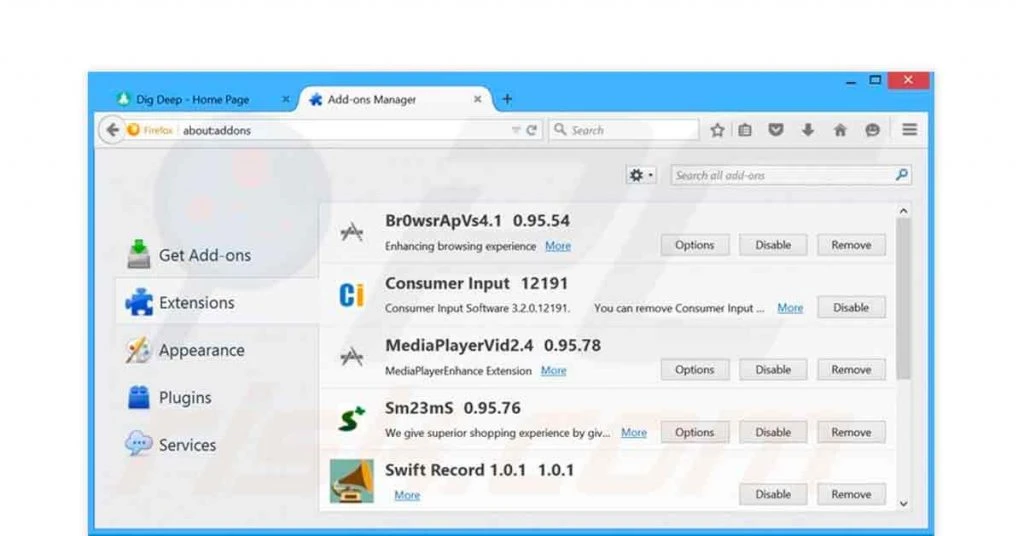The height and width of the screenshot is (536, 1024).
Task: Focus the browser Search box
Action: click(x=624, y=130)
